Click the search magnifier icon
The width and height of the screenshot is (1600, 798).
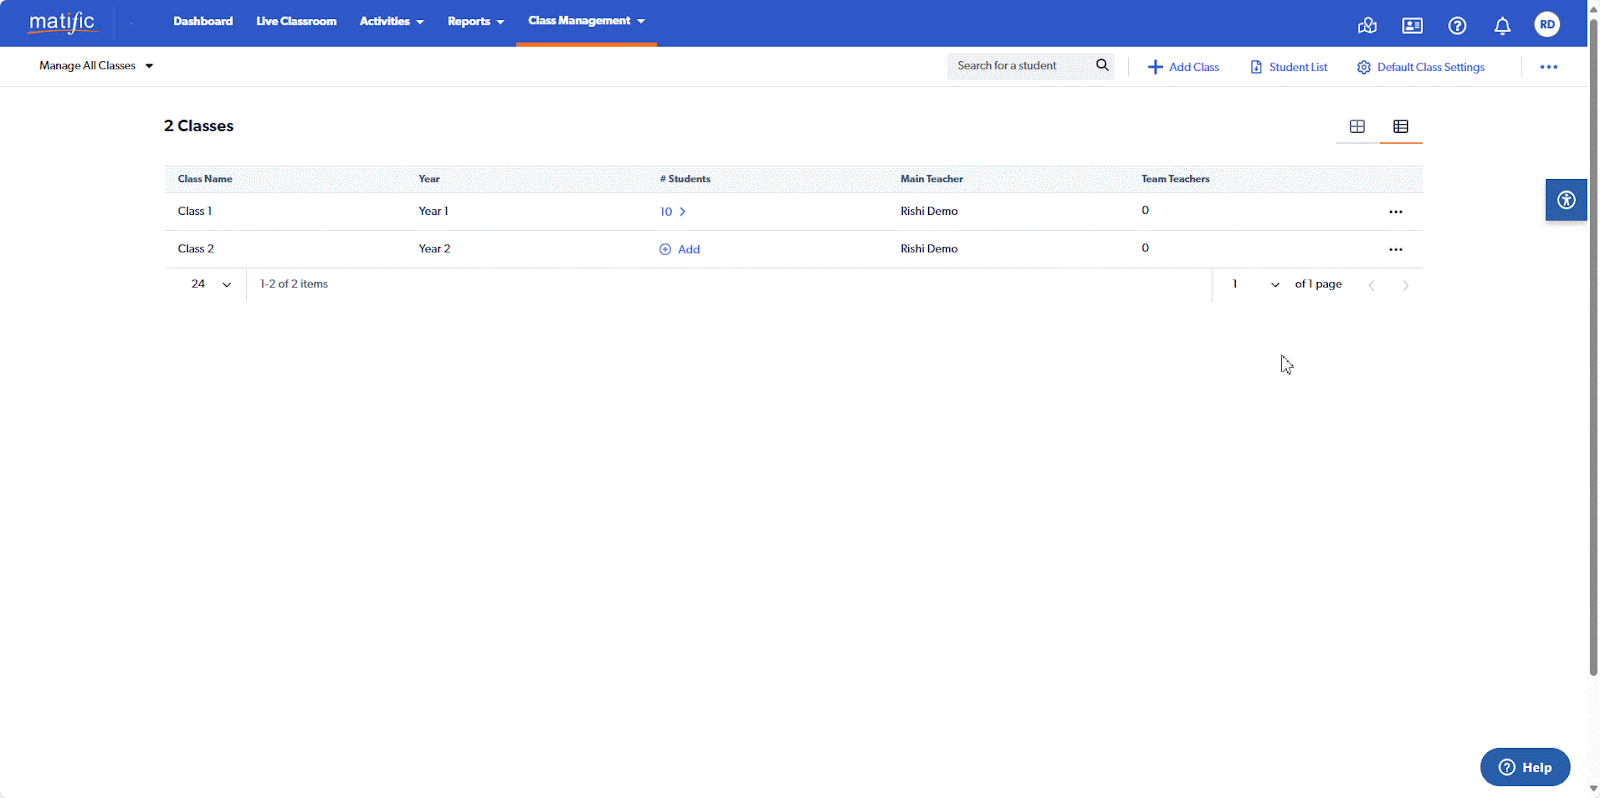pyautogui.click(x=1102, y=65)
